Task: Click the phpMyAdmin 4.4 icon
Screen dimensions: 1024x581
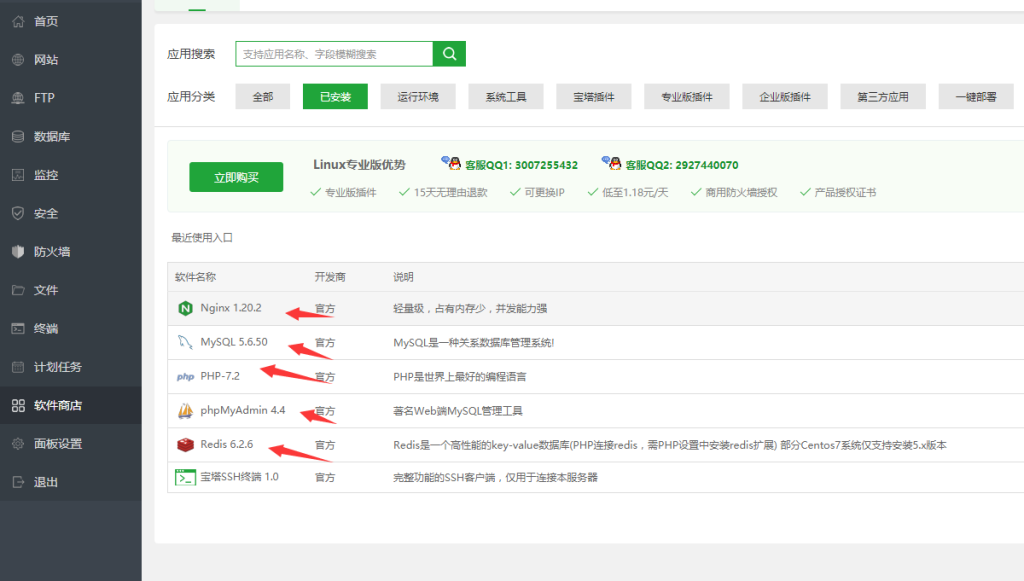Action: (x=185, y=410)
